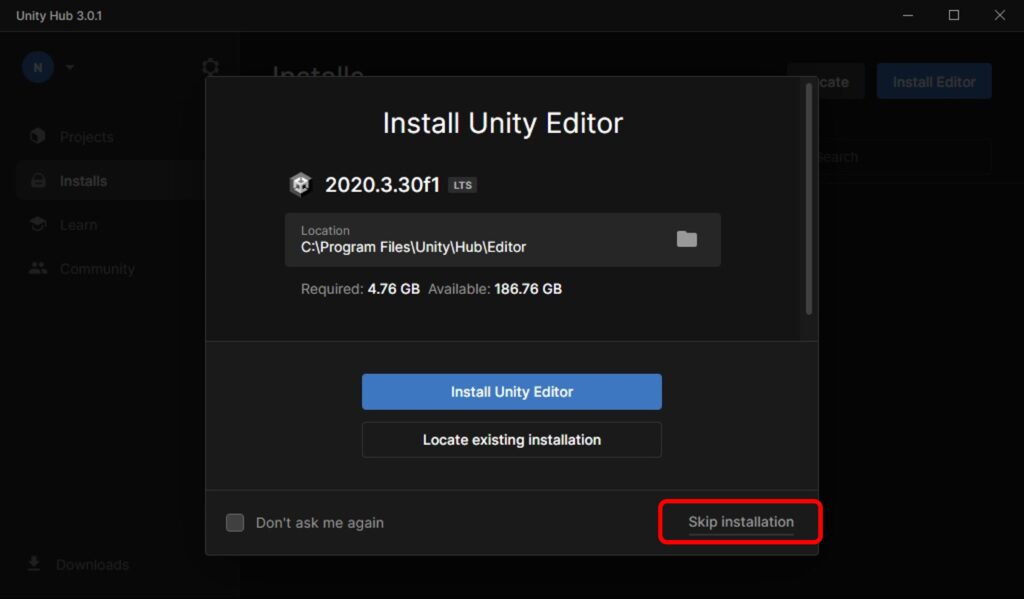Screen dimensions: 1024x599
Task: Click the Install Unity Editor dialog button
Action: [511, 392]
